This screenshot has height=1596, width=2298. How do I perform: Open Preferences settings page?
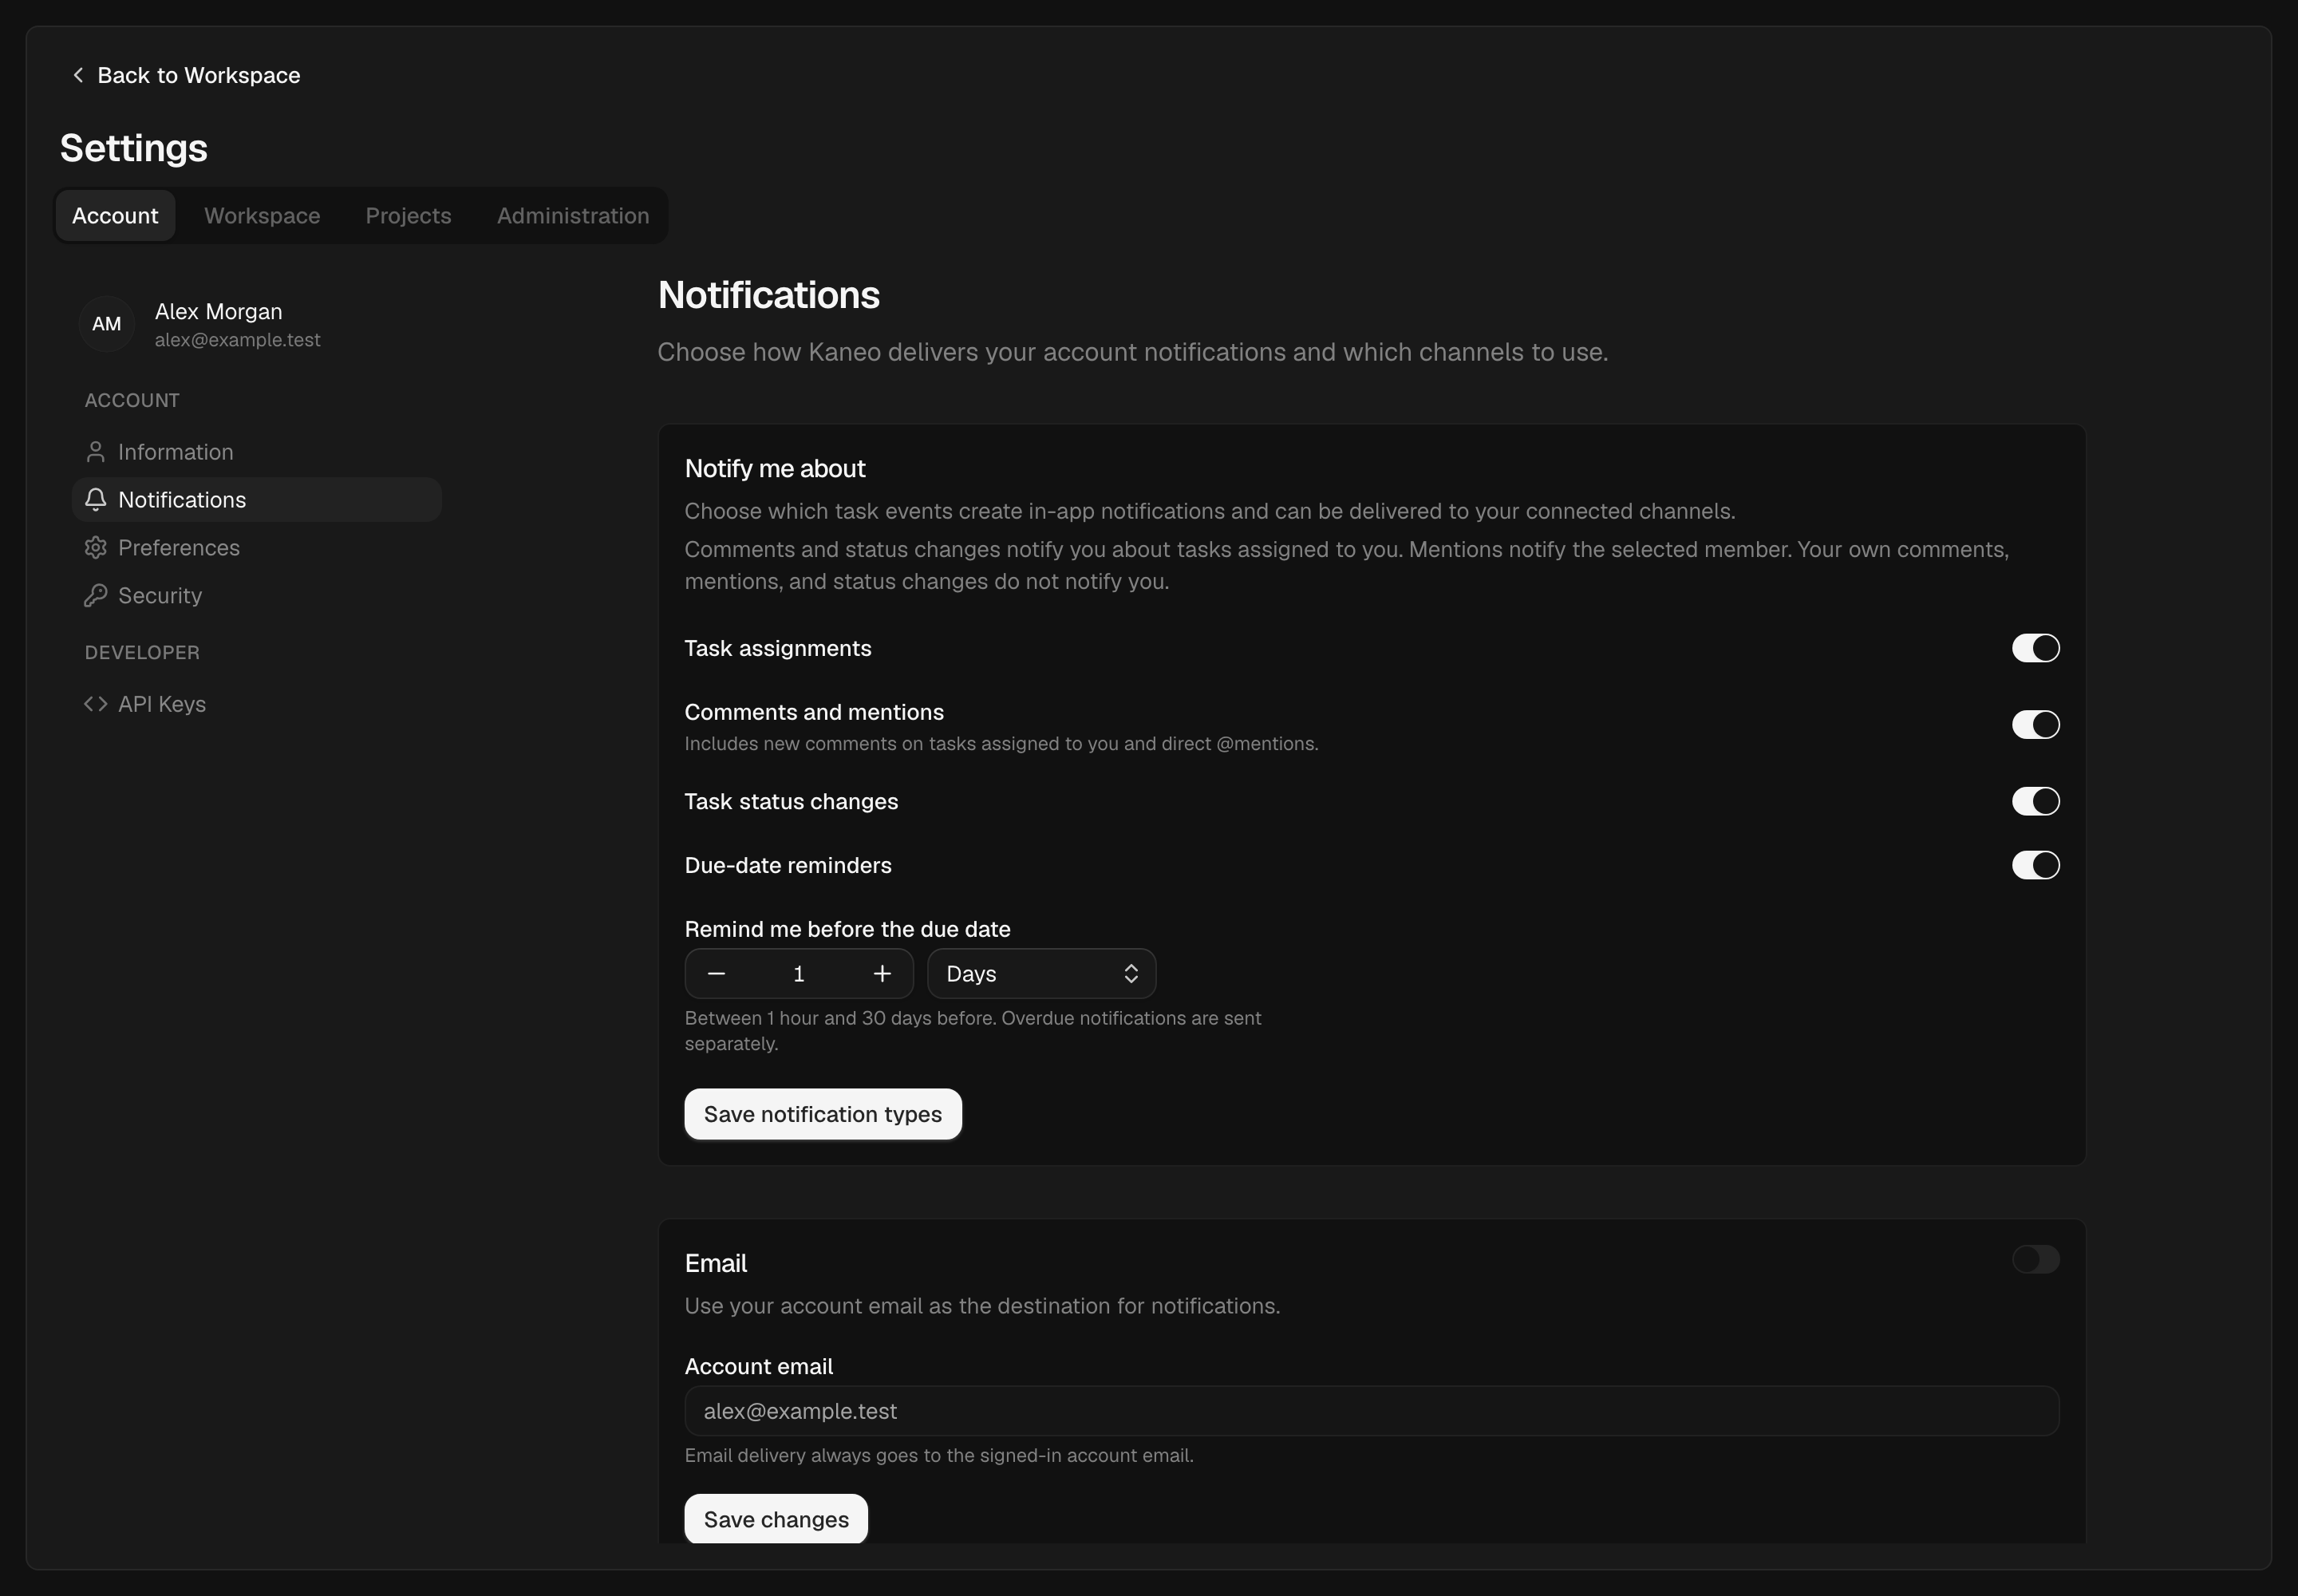point(257,548)
